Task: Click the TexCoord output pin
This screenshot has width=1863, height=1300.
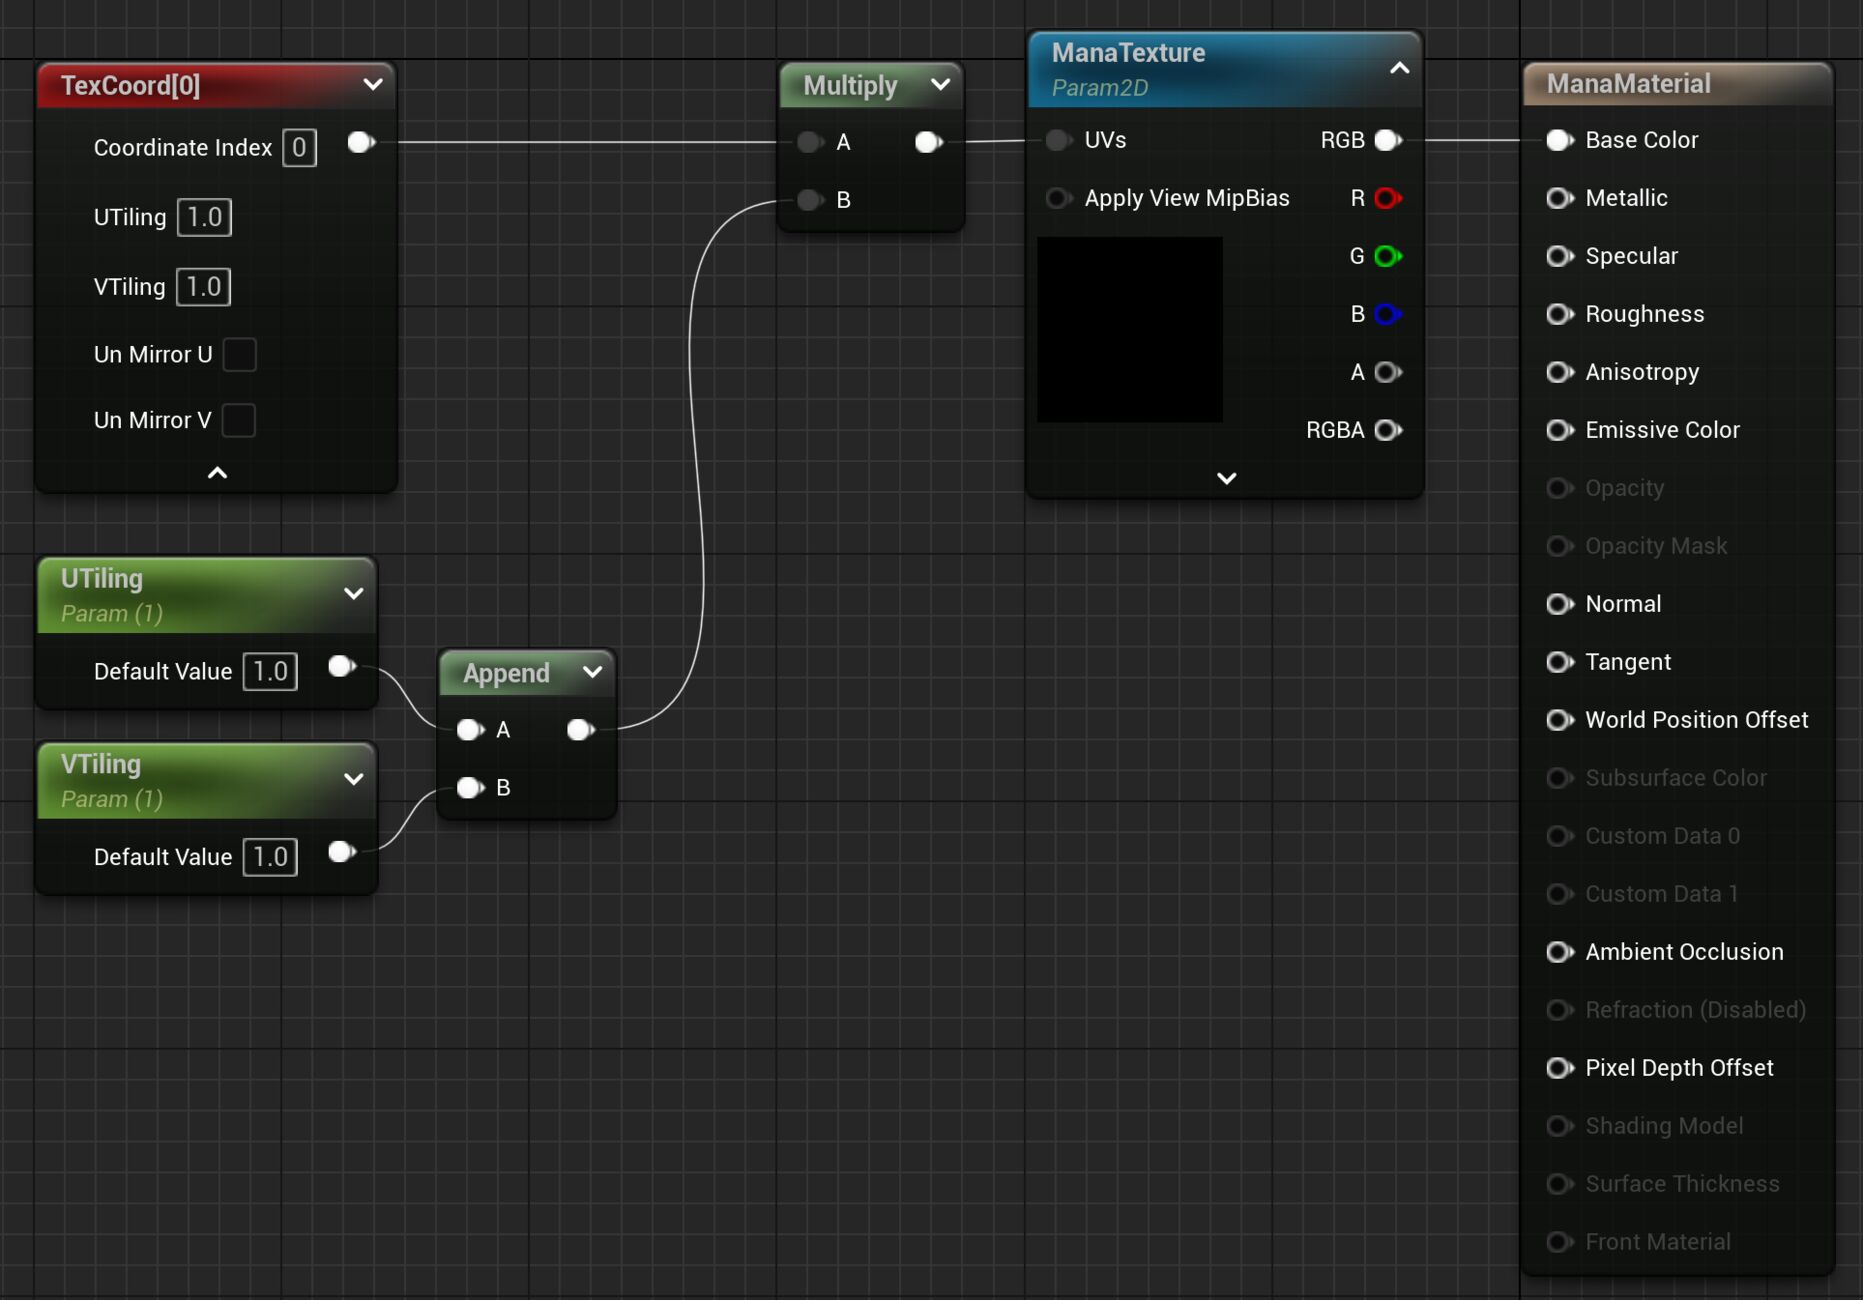Action: [x=360, y=142]
